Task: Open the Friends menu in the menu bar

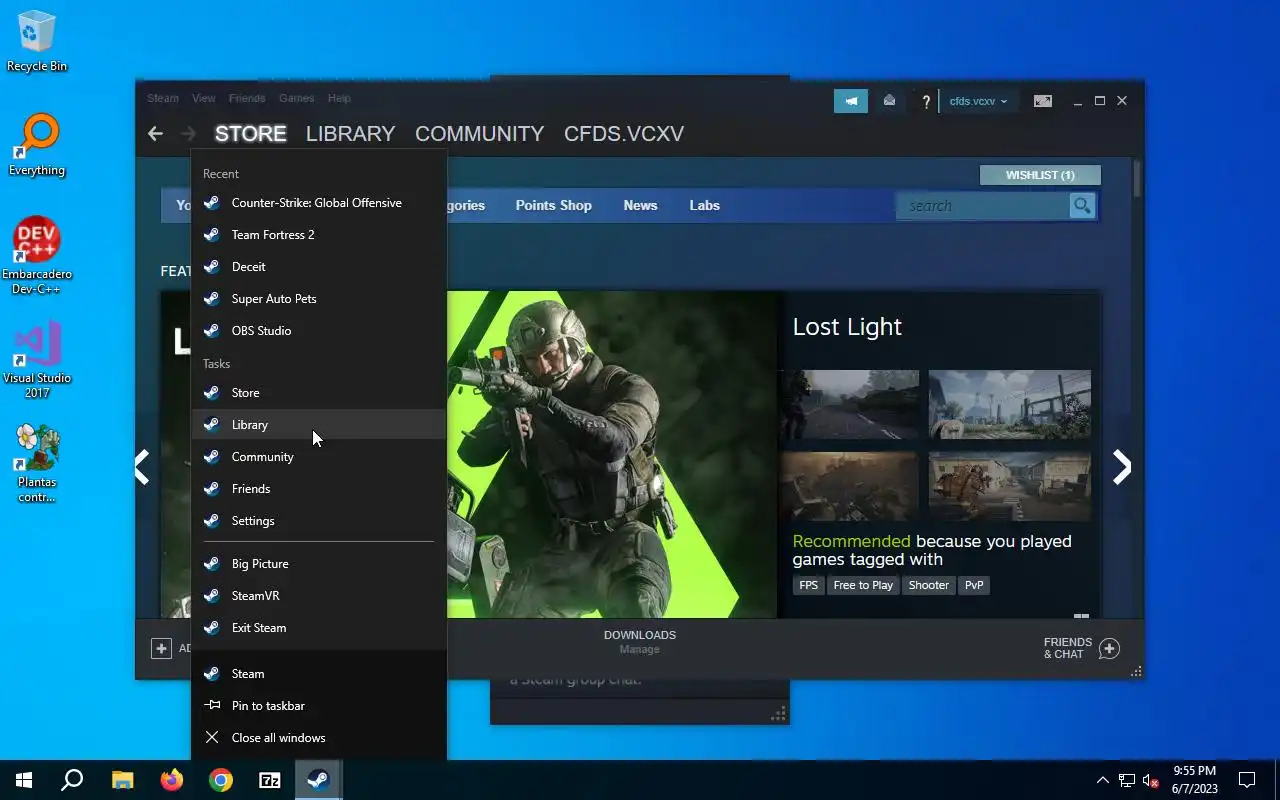Action: 247,98
